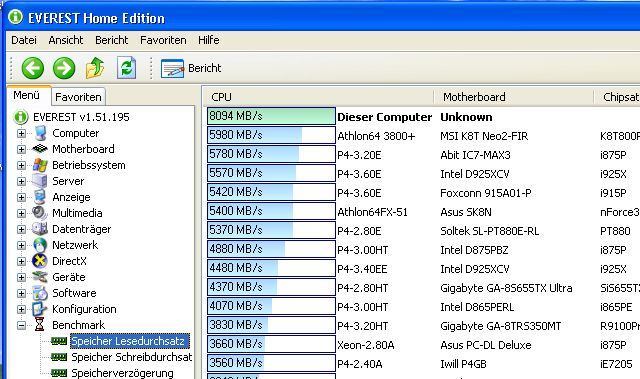640x379 pixels.
Task: Click the Software disc icon
Action: [x=40, y=293]
